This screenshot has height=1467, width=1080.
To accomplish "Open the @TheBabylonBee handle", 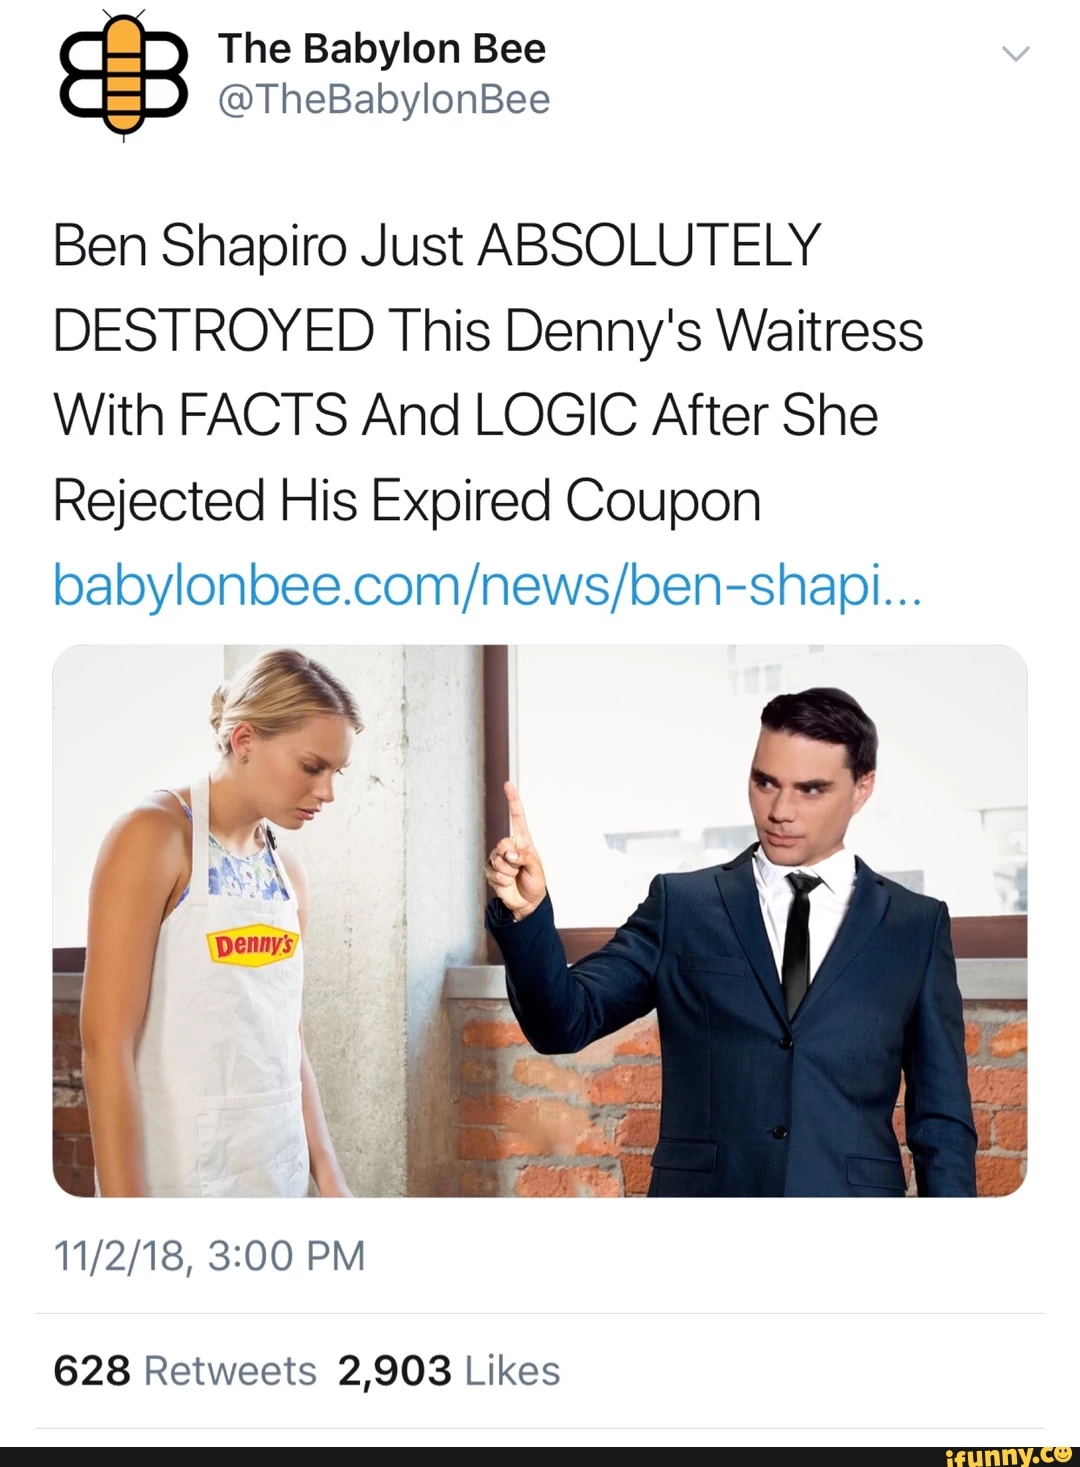I will click(384, 100).
